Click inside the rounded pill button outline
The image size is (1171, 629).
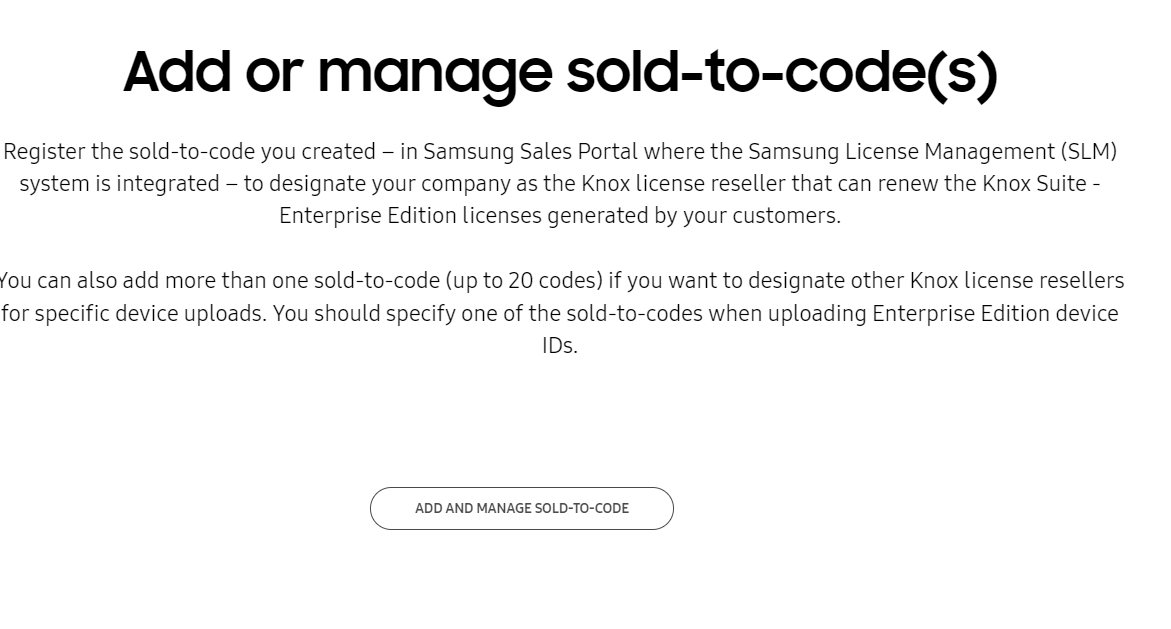pyautogui.click(x=522, y=508)
